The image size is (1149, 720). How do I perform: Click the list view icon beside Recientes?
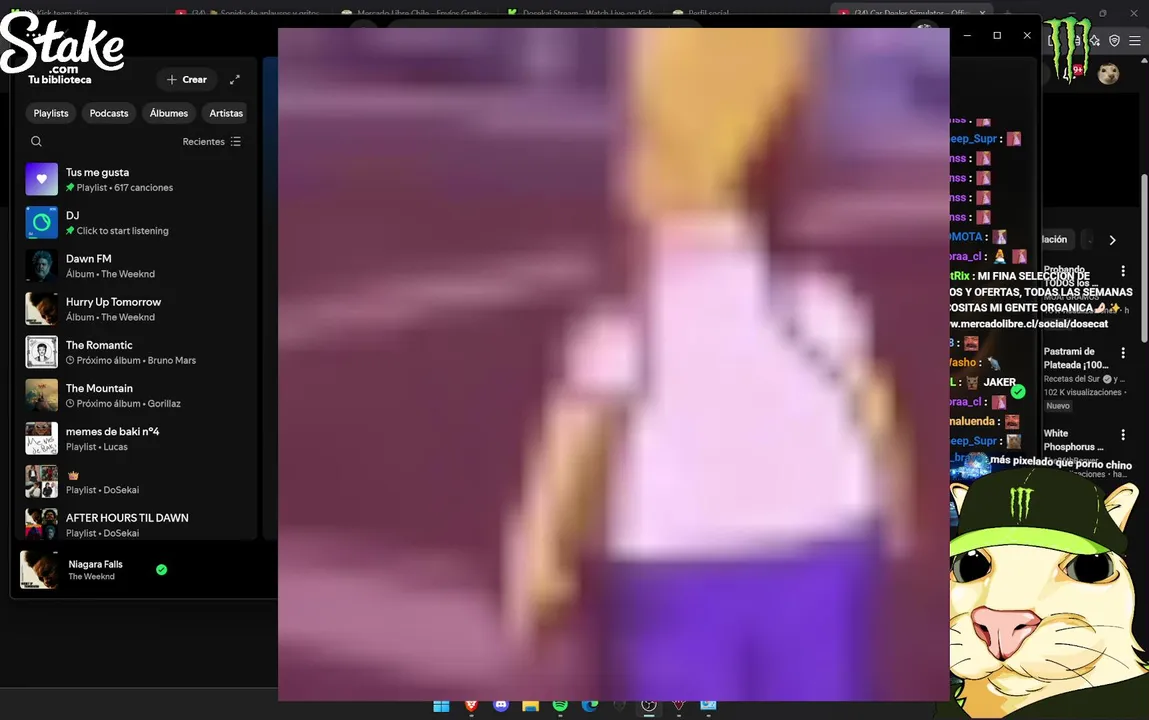[x=235, y=141]
